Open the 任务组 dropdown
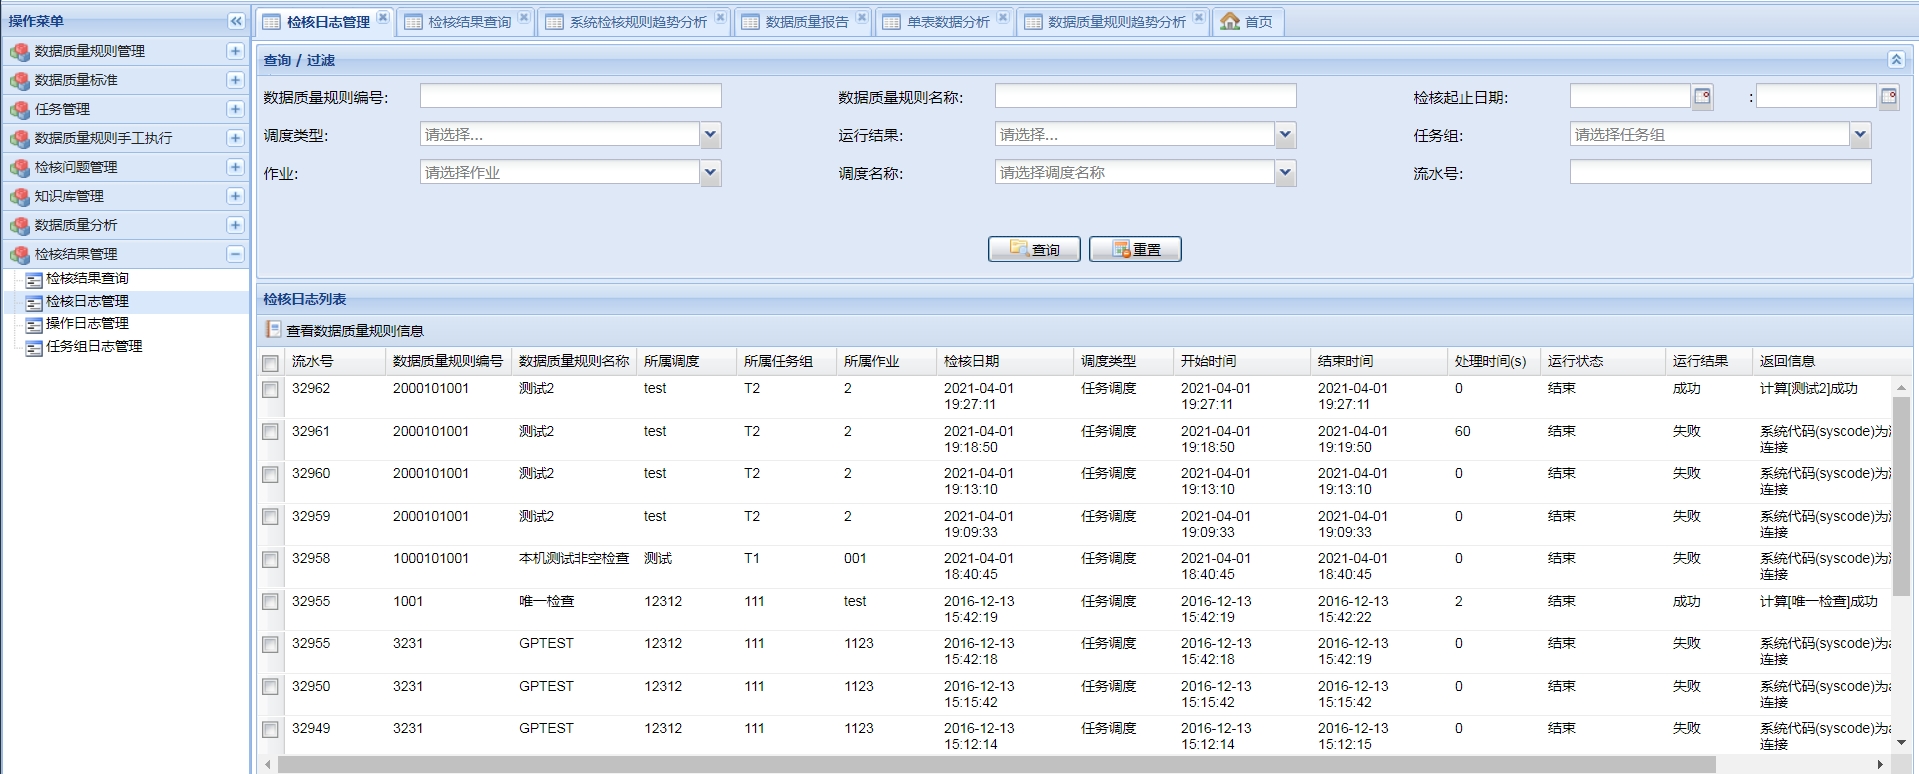Screen dimensions: 1919x774 pyautogui.click(x=1860, y=134)
